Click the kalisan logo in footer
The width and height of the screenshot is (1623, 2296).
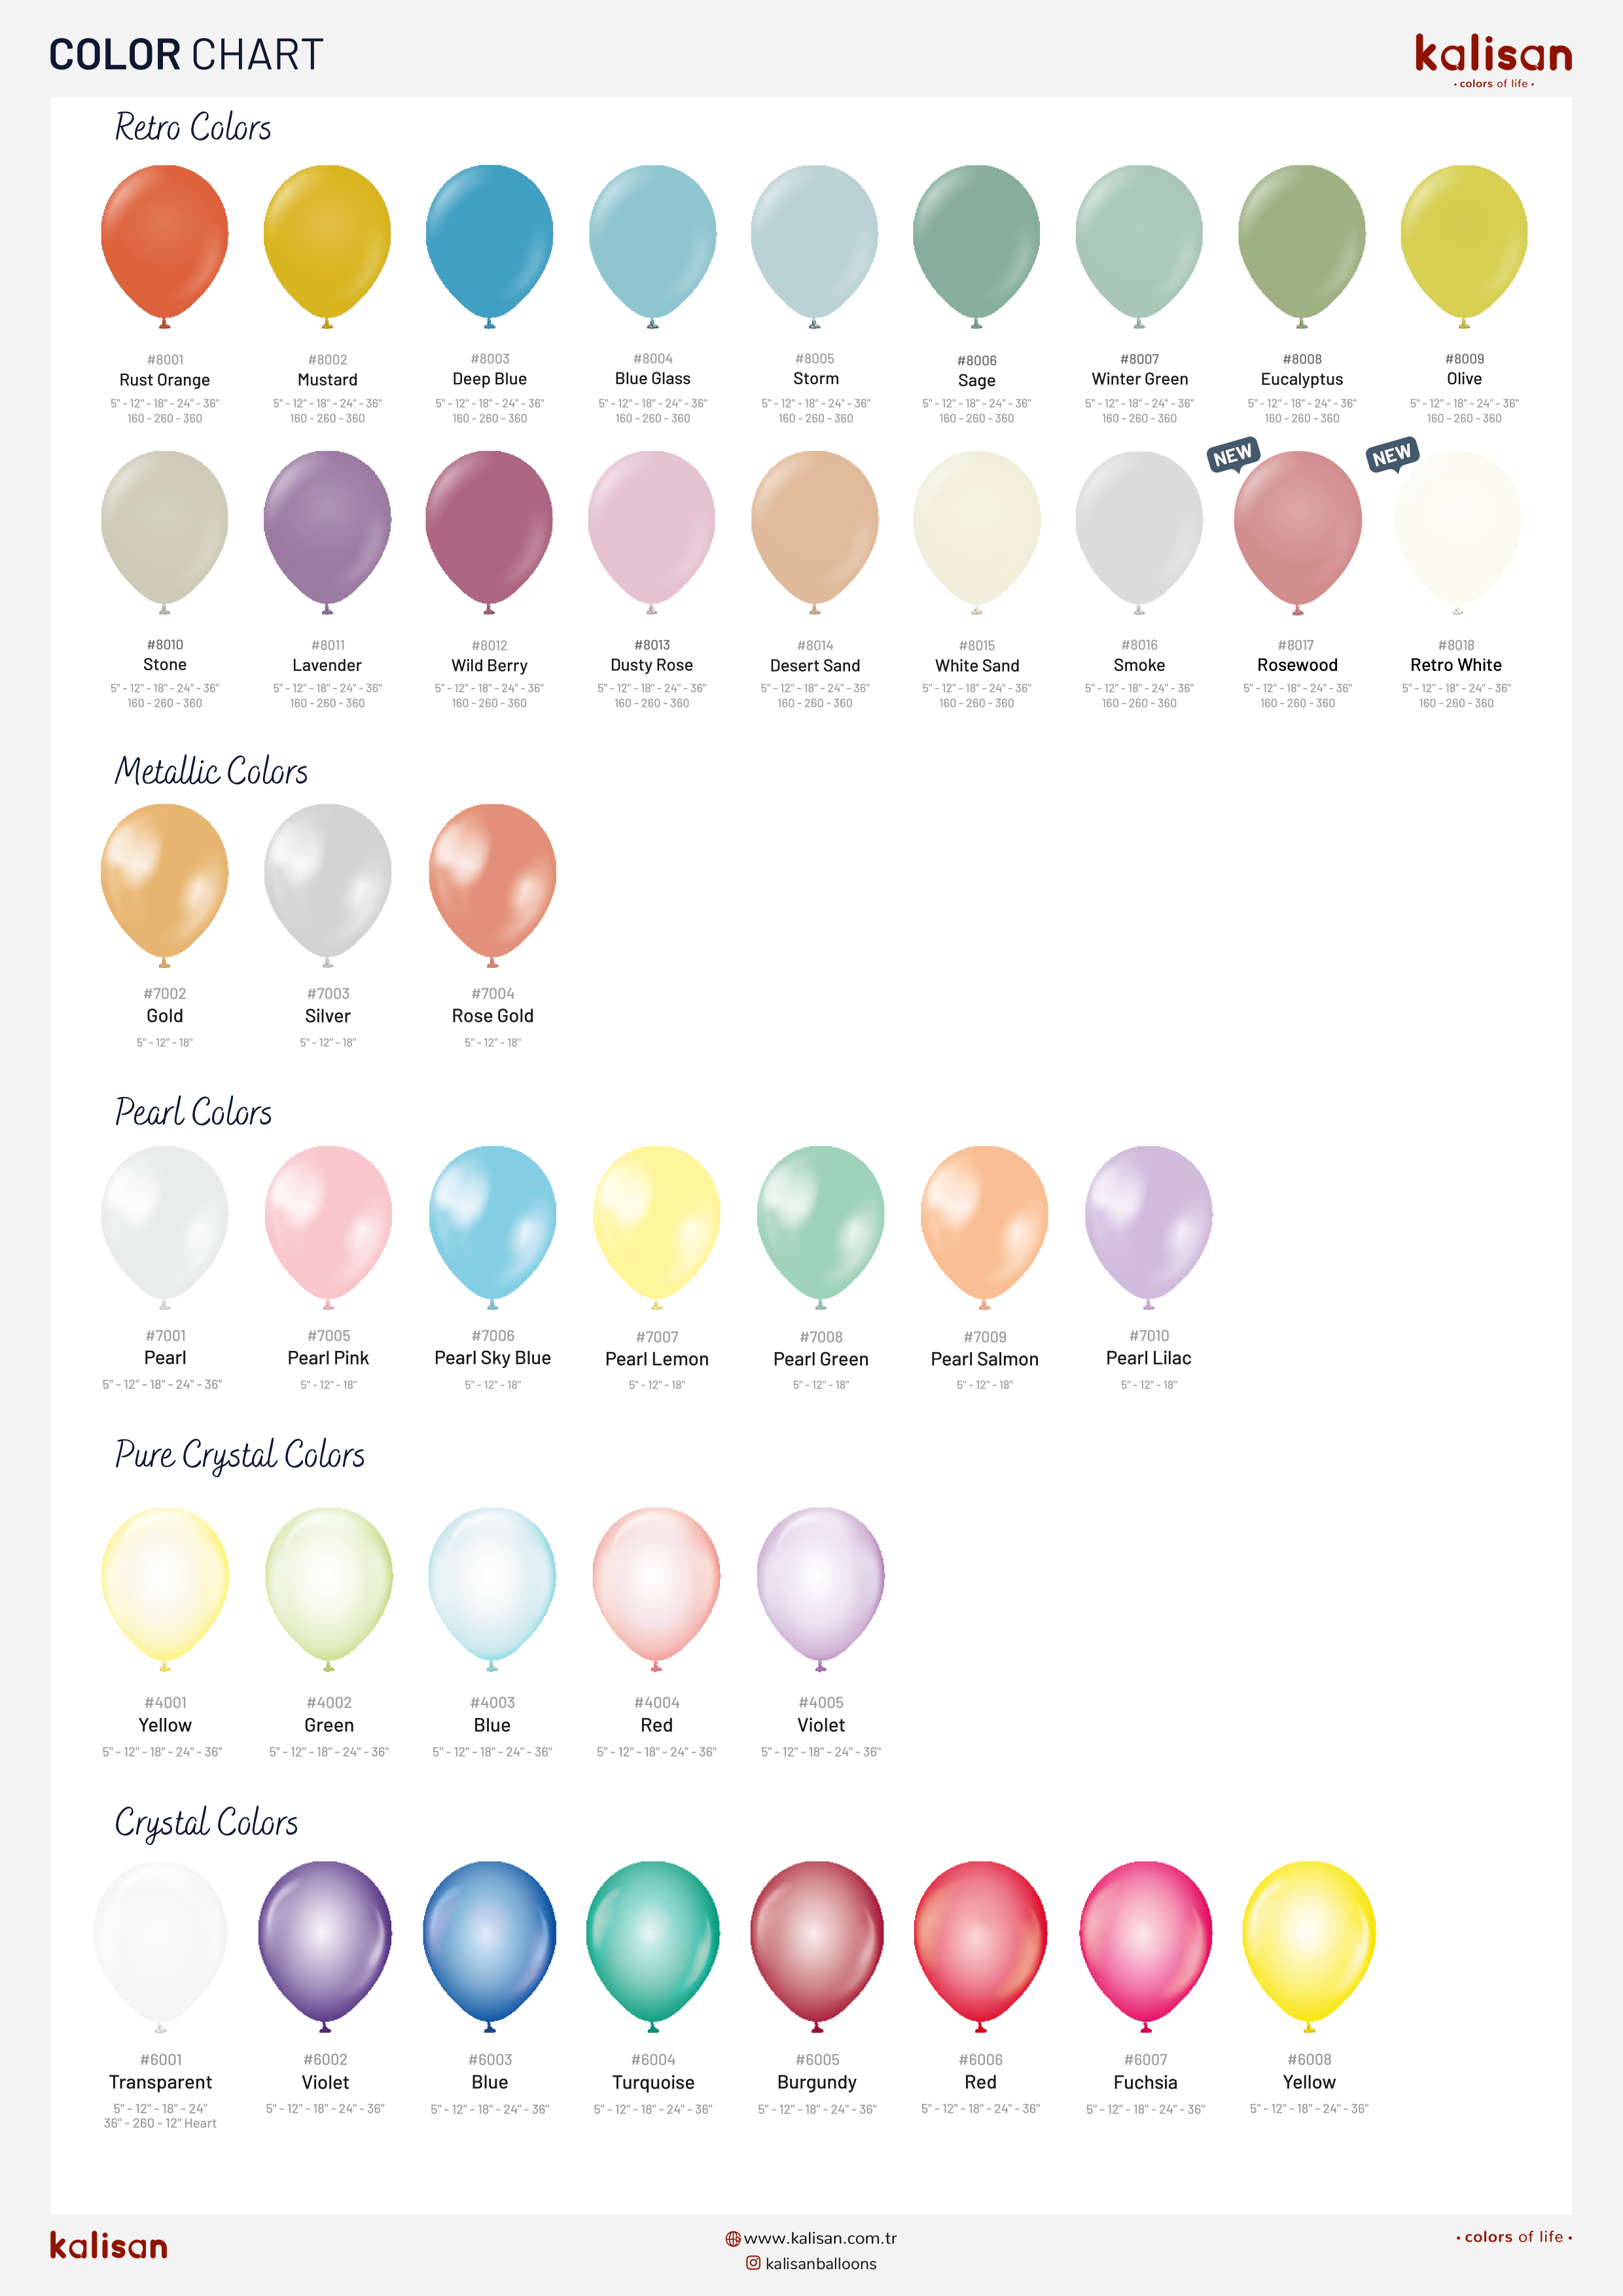coord(109,2246)
